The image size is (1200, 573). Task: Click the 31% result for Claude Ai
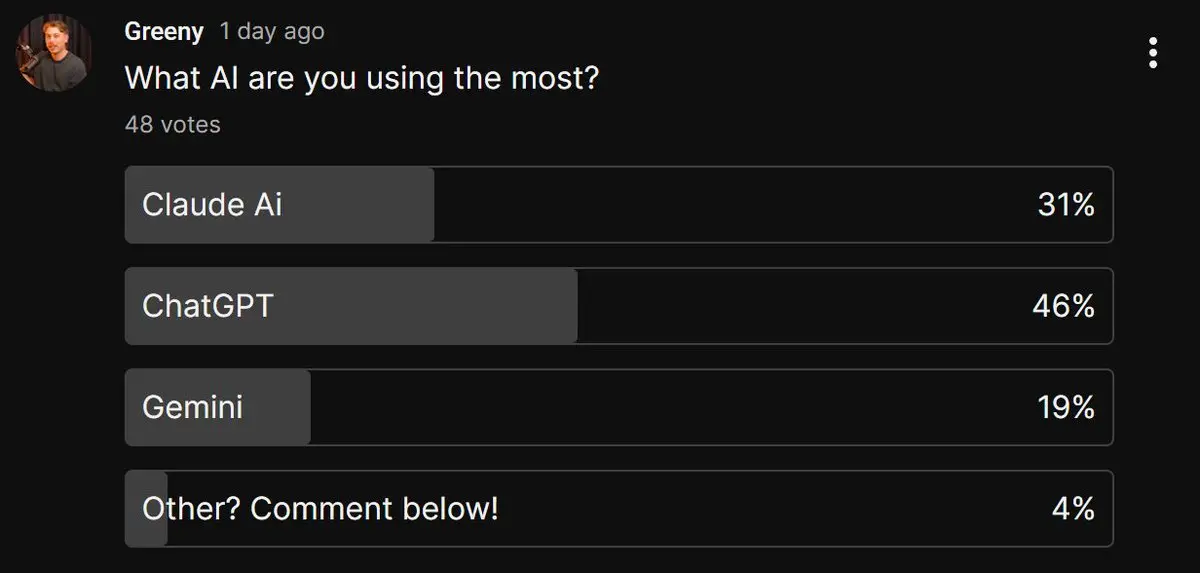pos(1066,205)
